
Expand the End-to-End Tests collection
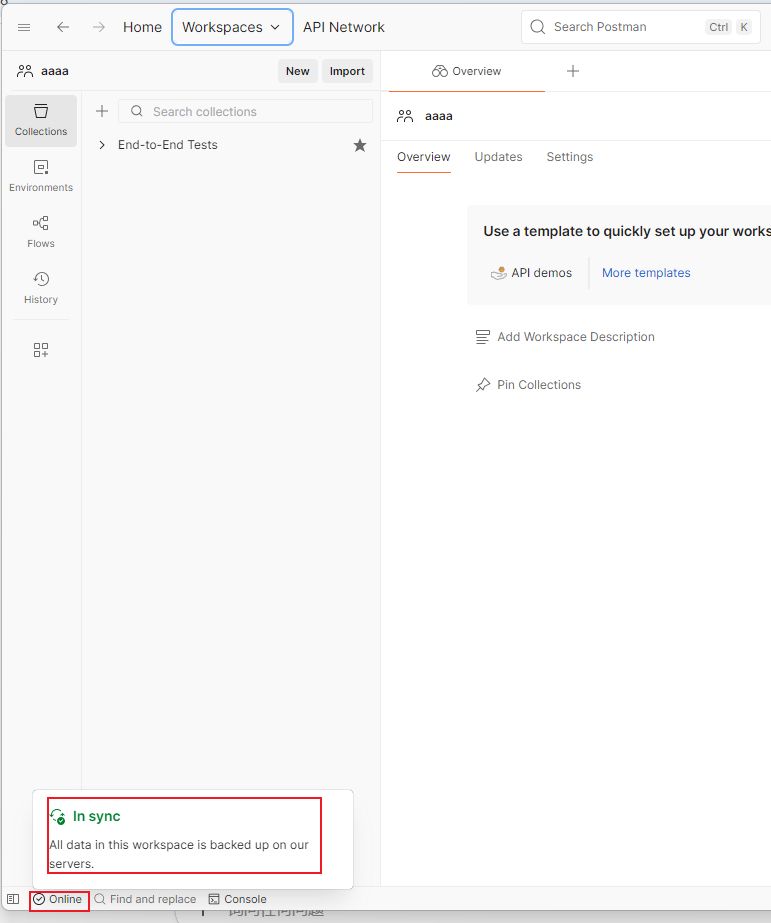tap(102, 145)
